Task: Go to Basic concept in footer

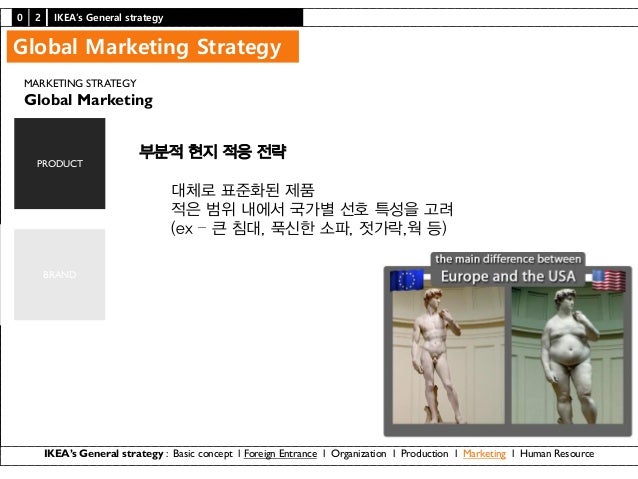Action: [203, 453]
